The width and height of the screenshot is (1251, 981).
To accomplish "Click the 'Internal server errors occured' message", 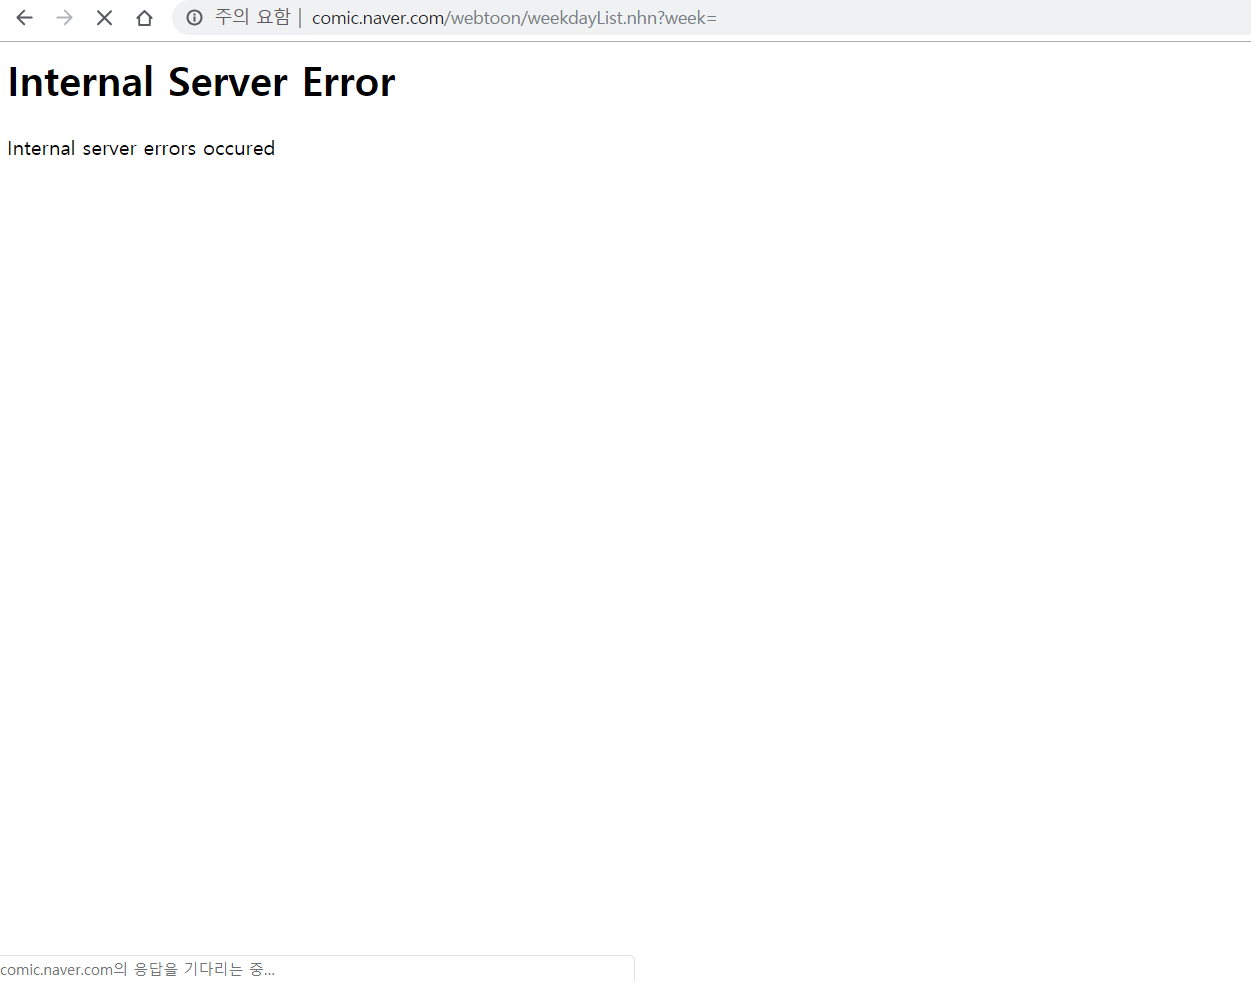I will [141, 149].
